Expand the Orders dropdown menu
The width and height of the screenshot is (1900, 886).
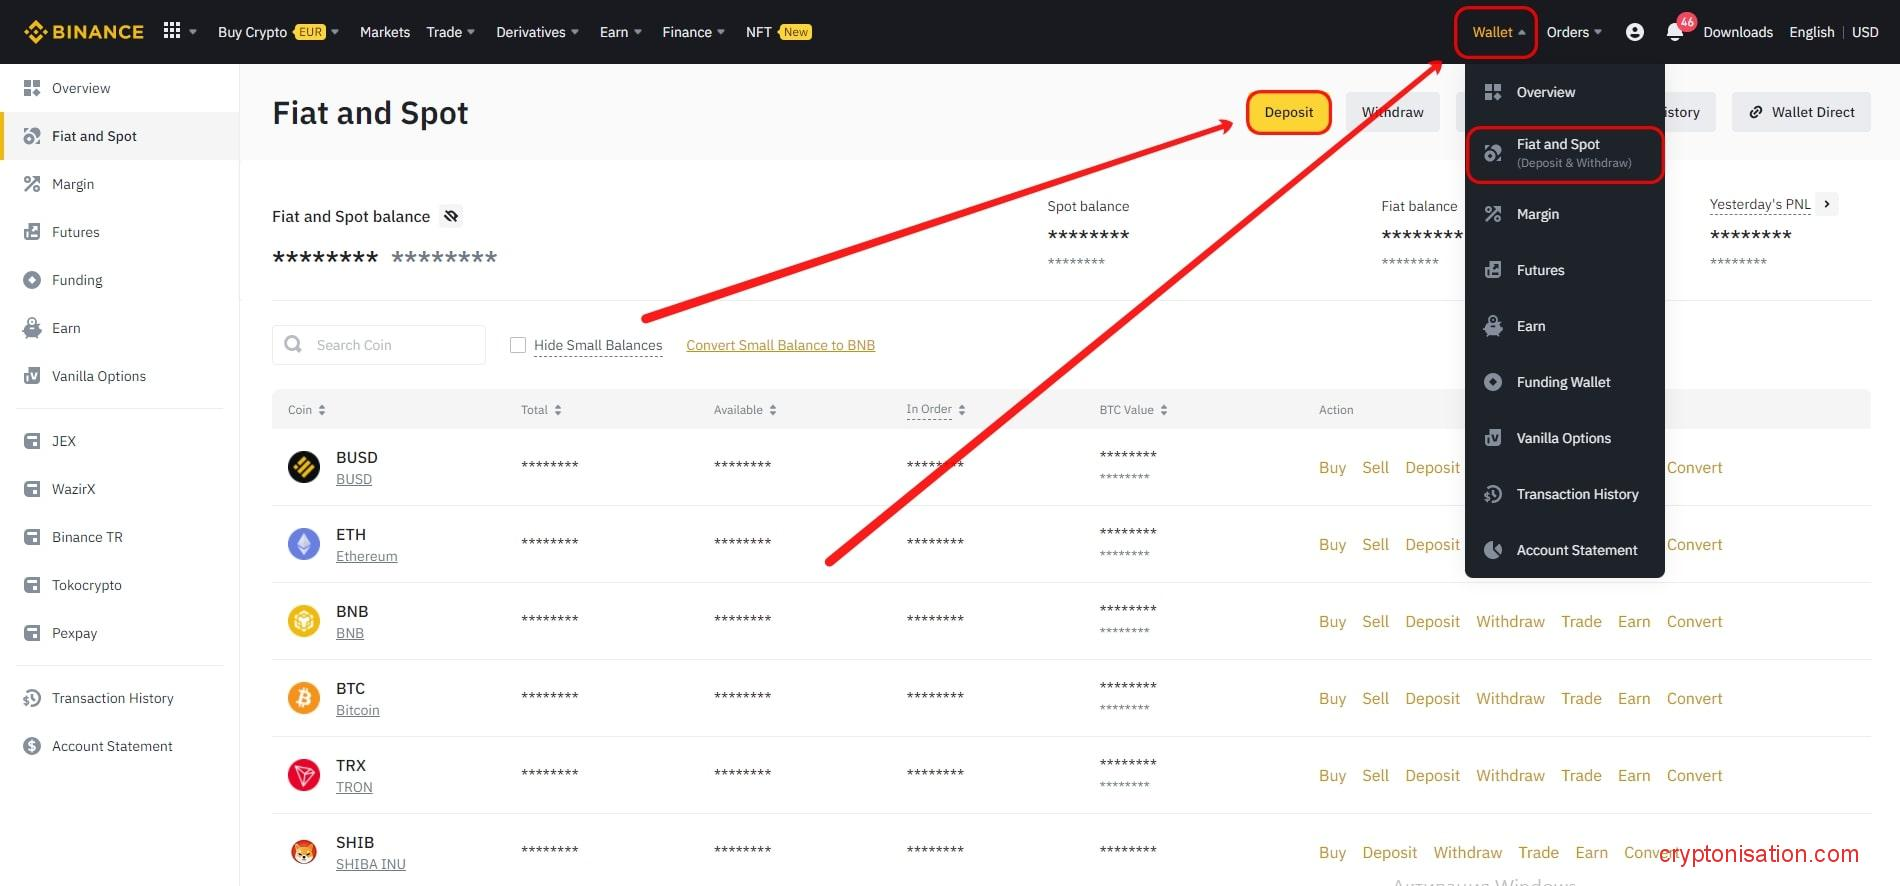pos(1573,32)
